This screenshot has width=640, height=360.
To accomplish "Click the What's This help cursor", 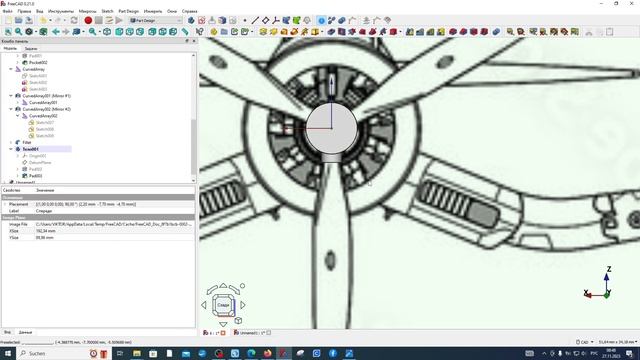I will coord(200,32).
